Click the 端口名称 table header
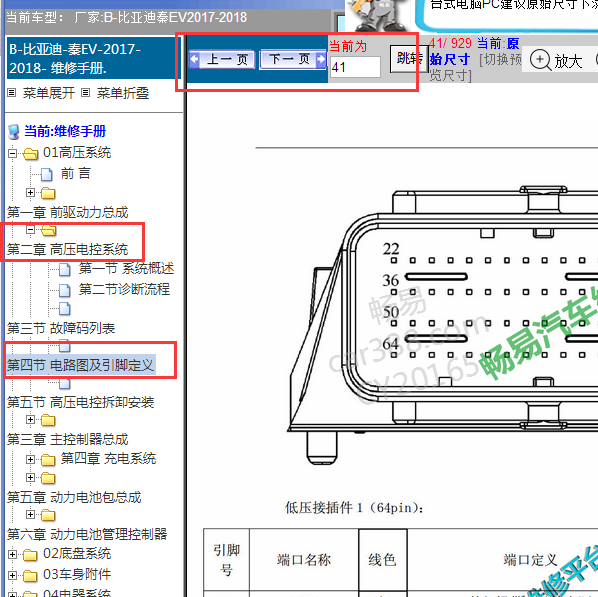This screenshot has width=598, height=597. 304,560
